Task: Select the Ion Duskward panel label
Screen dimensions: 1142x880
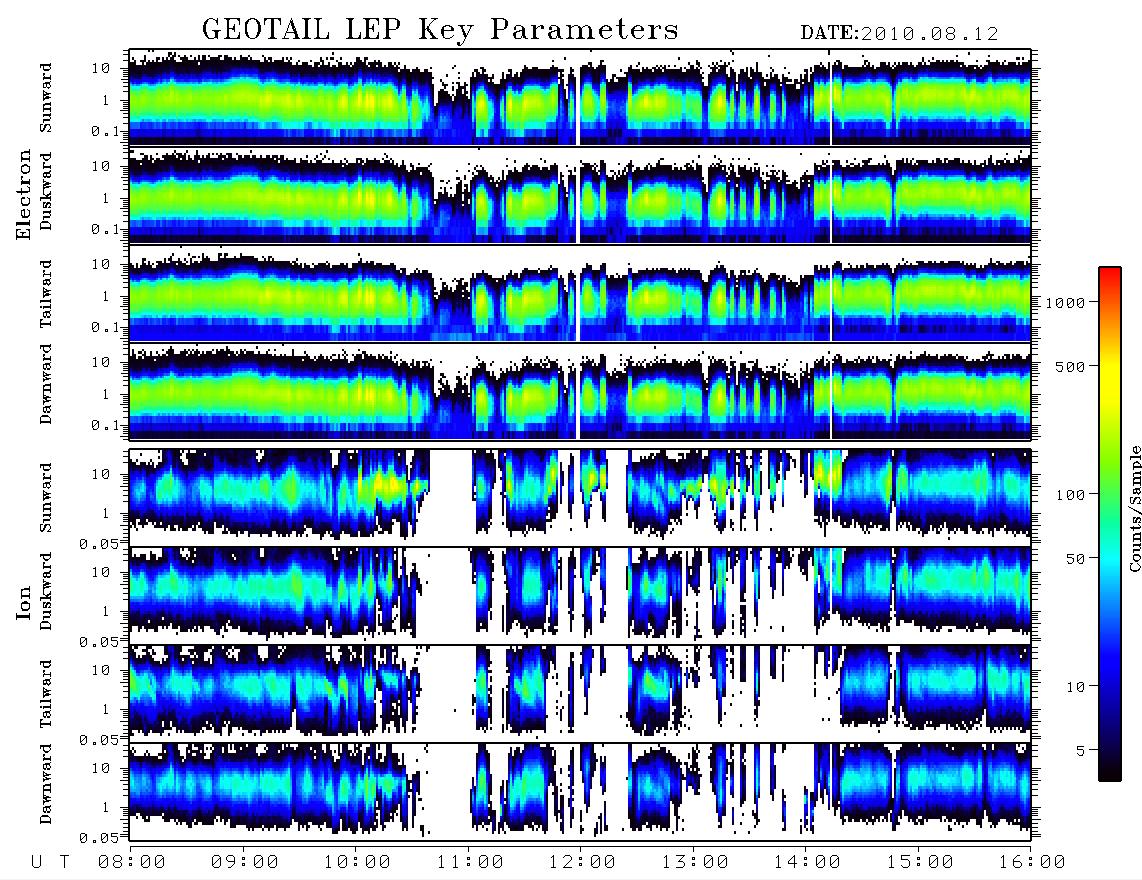Action: (46, 591)
